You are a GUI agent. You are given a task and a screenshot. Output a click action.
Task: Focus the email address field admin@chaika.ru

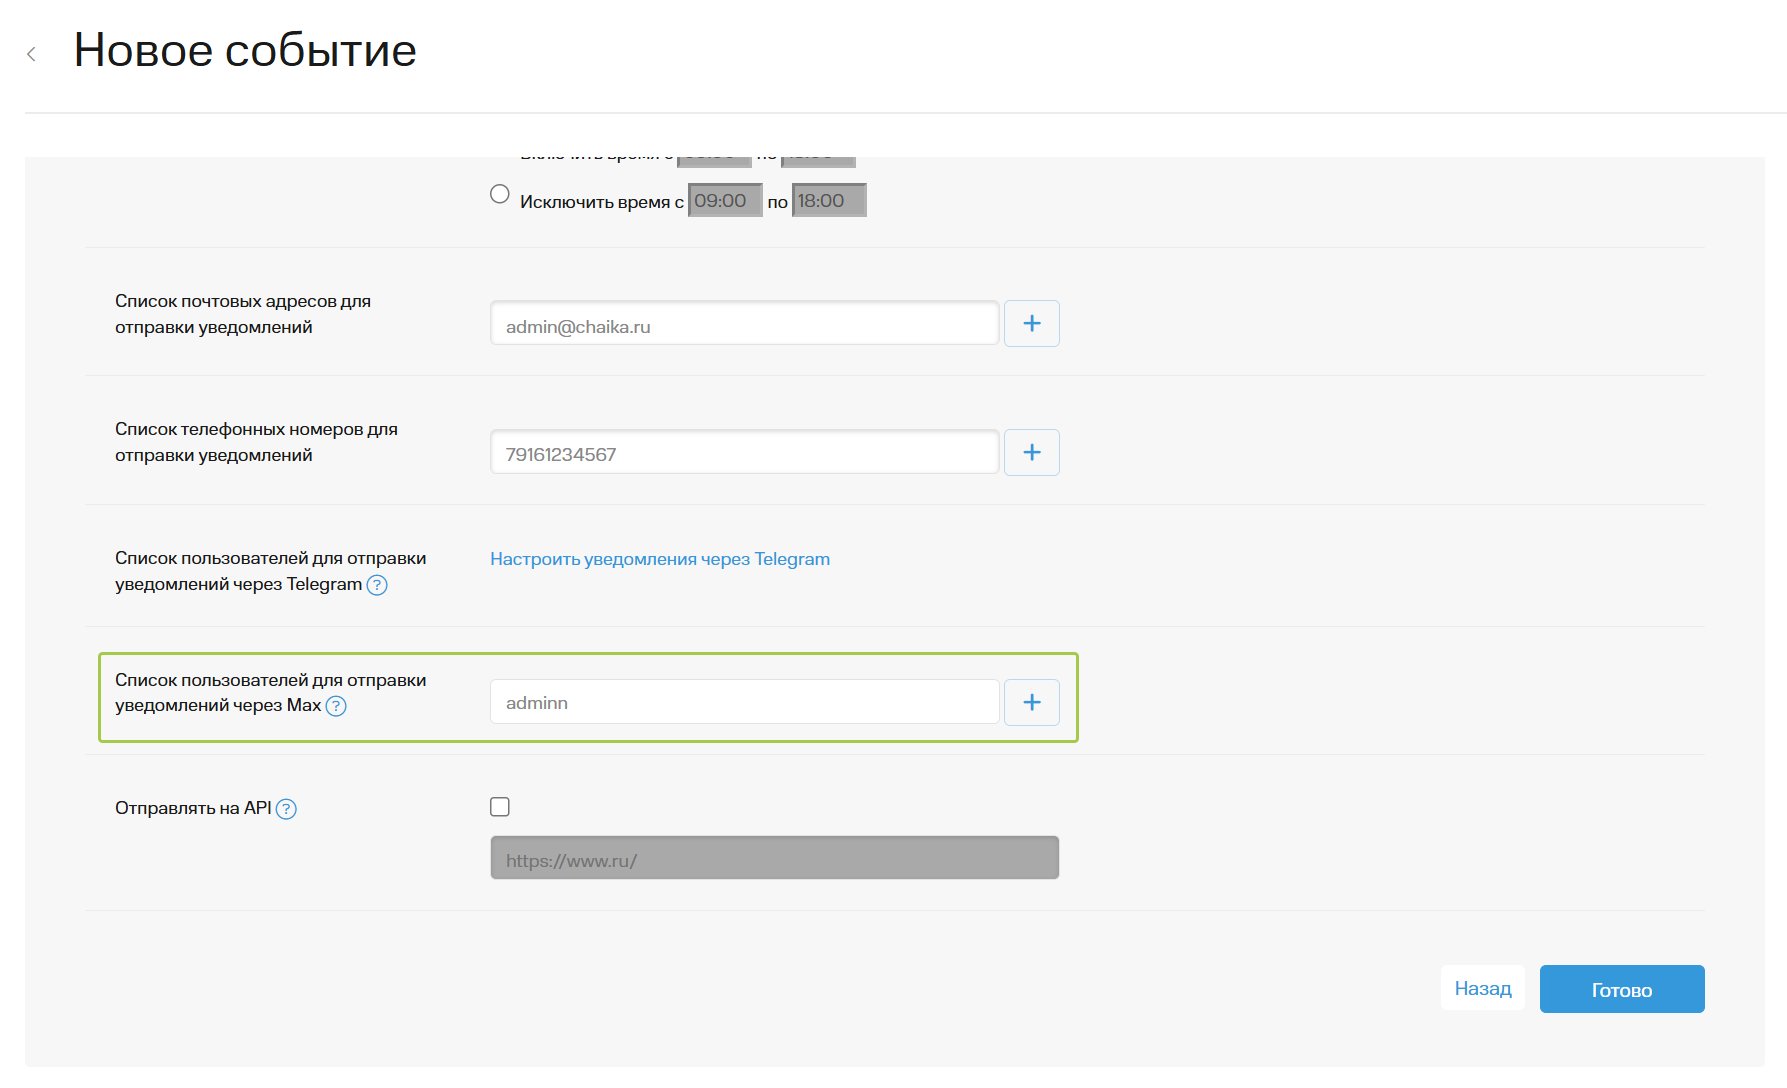point(745,324)
